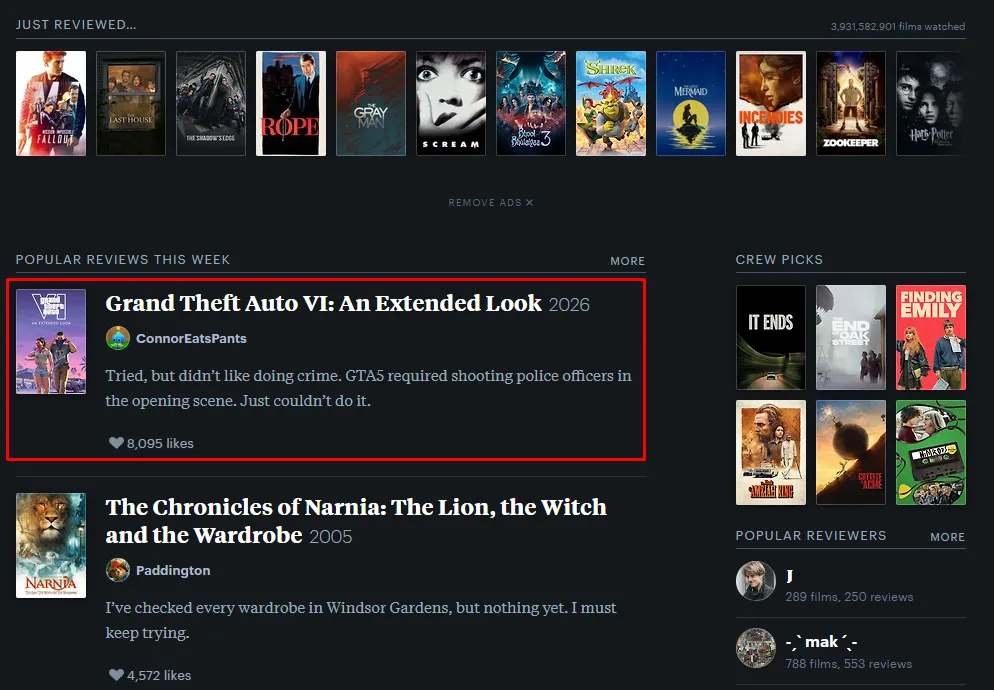Read the GTA review text about crime
This screenshot has width=994, height=690.
[x=368, y=388]
